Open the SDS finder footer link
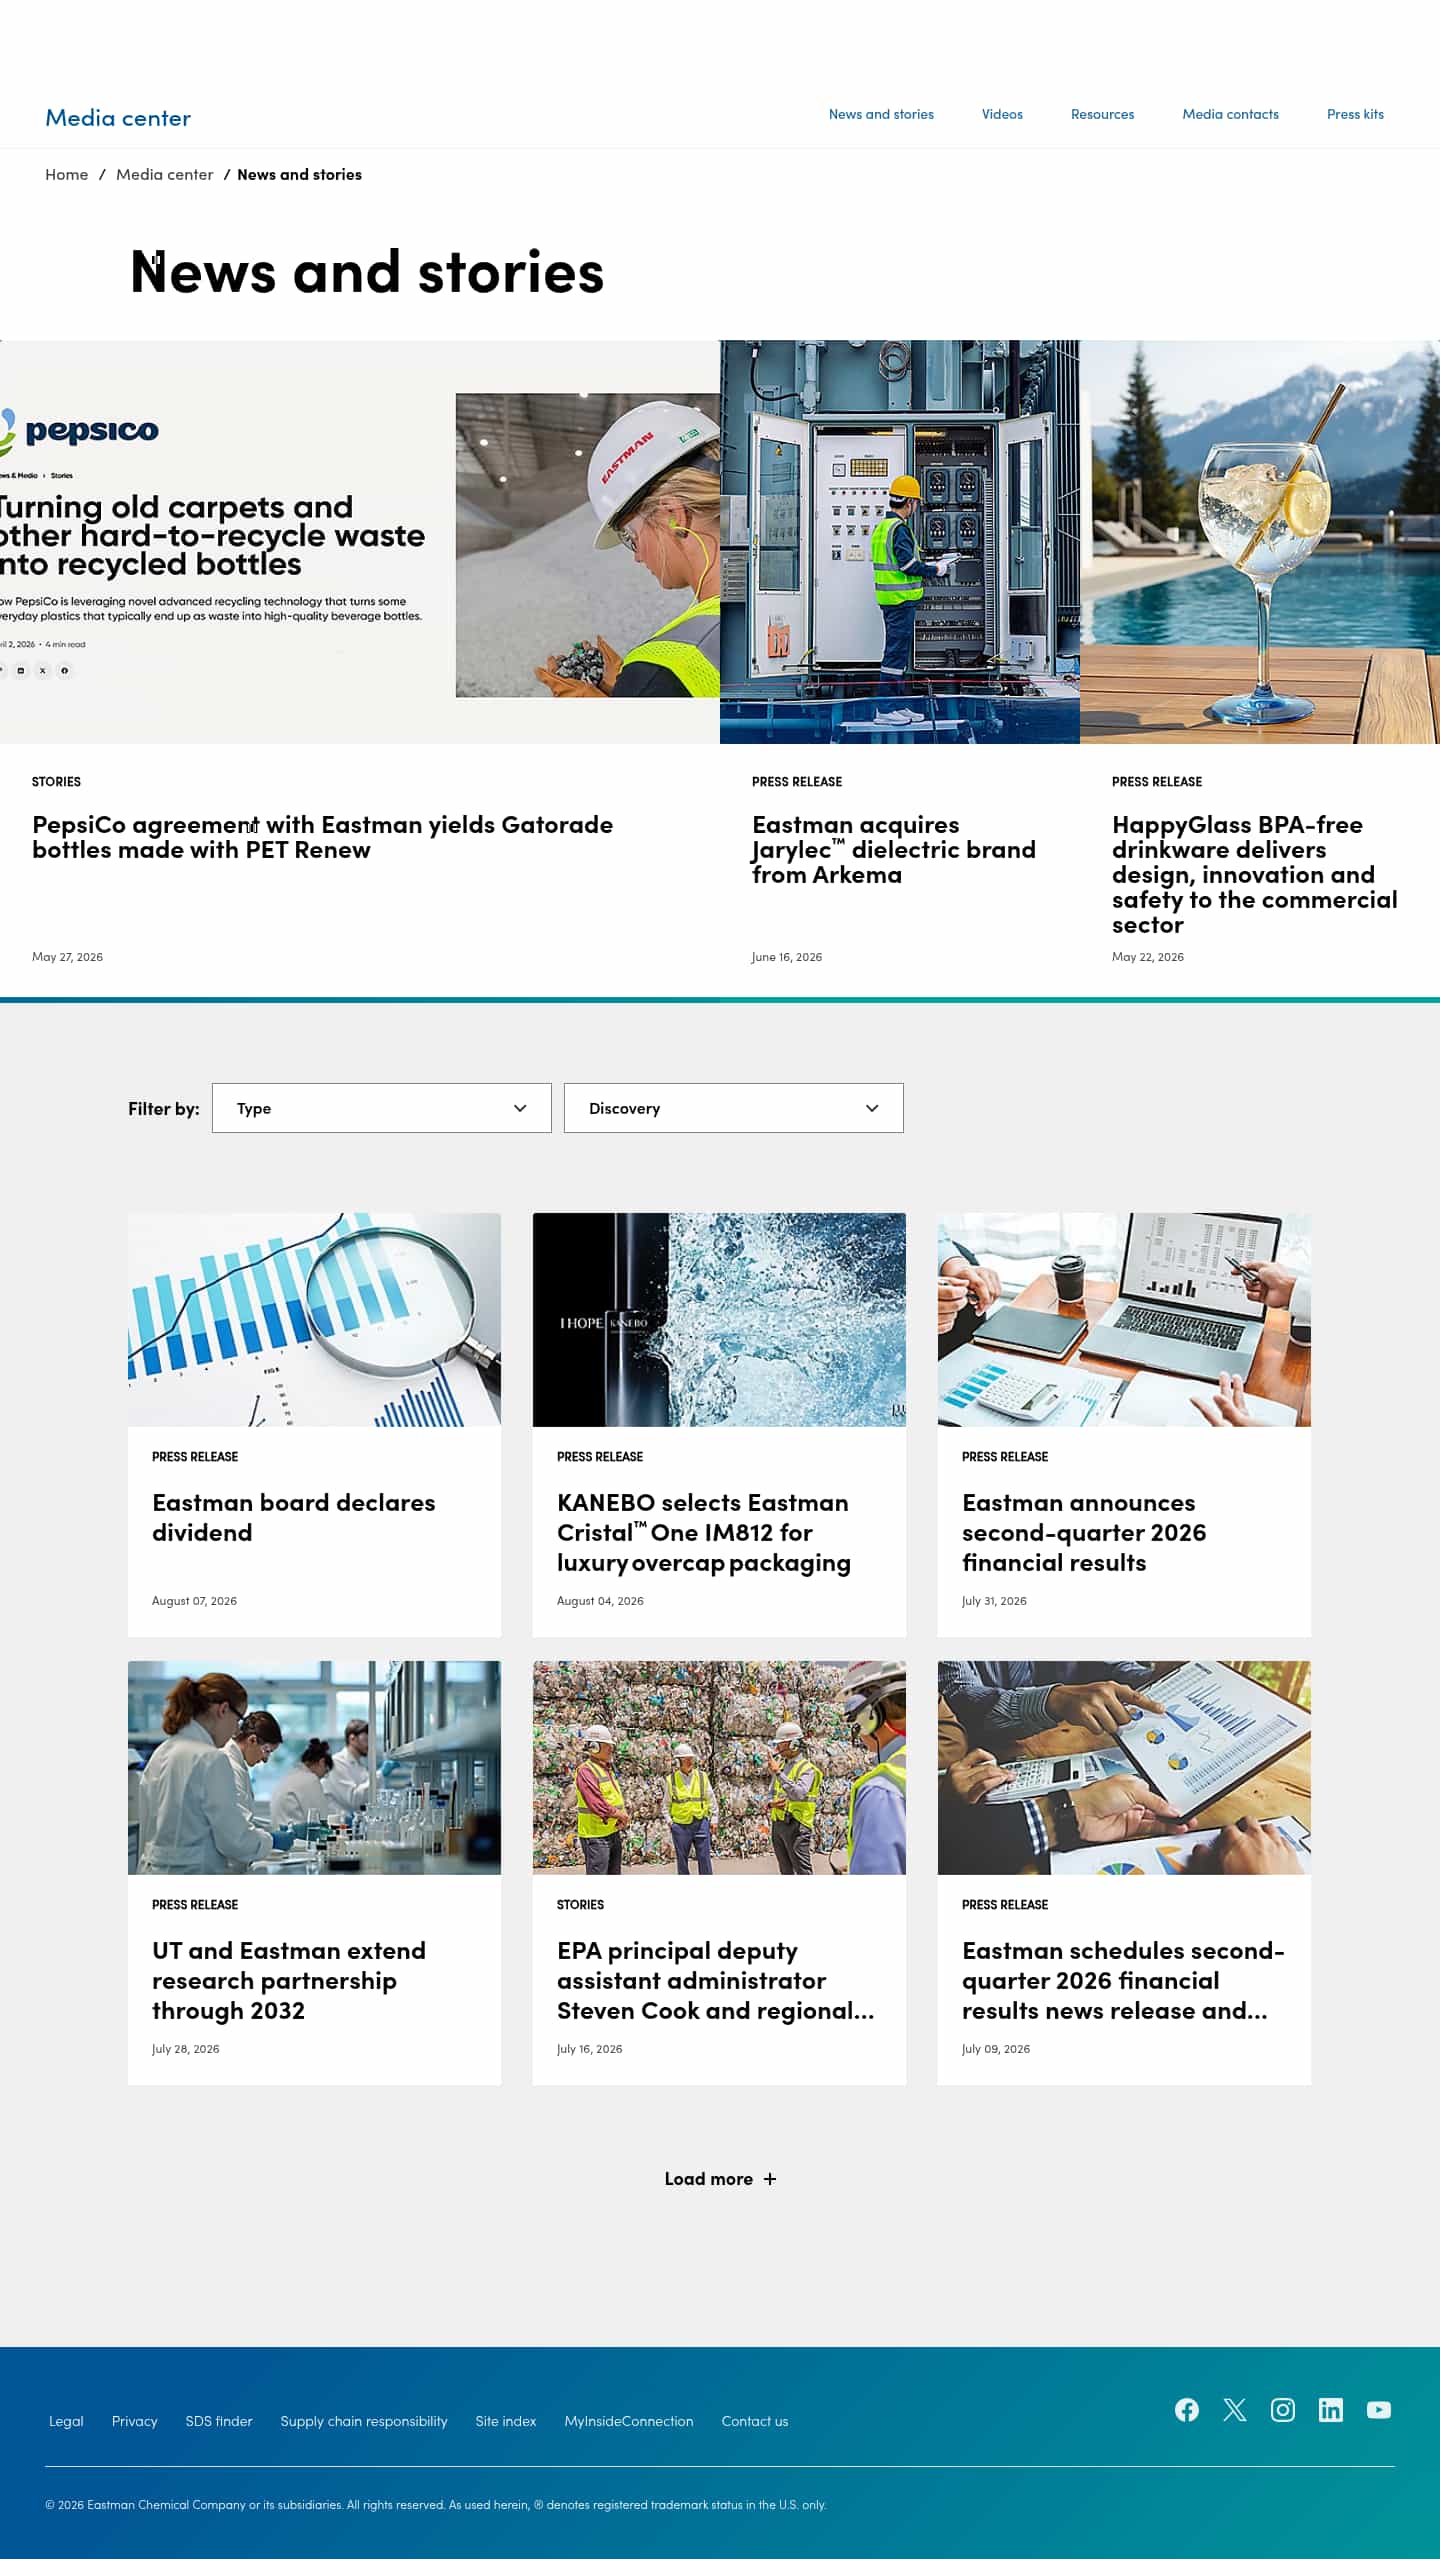The height and width of the screenshot is (2559, 1440). pyautogui.click(x=219, y=2421)
